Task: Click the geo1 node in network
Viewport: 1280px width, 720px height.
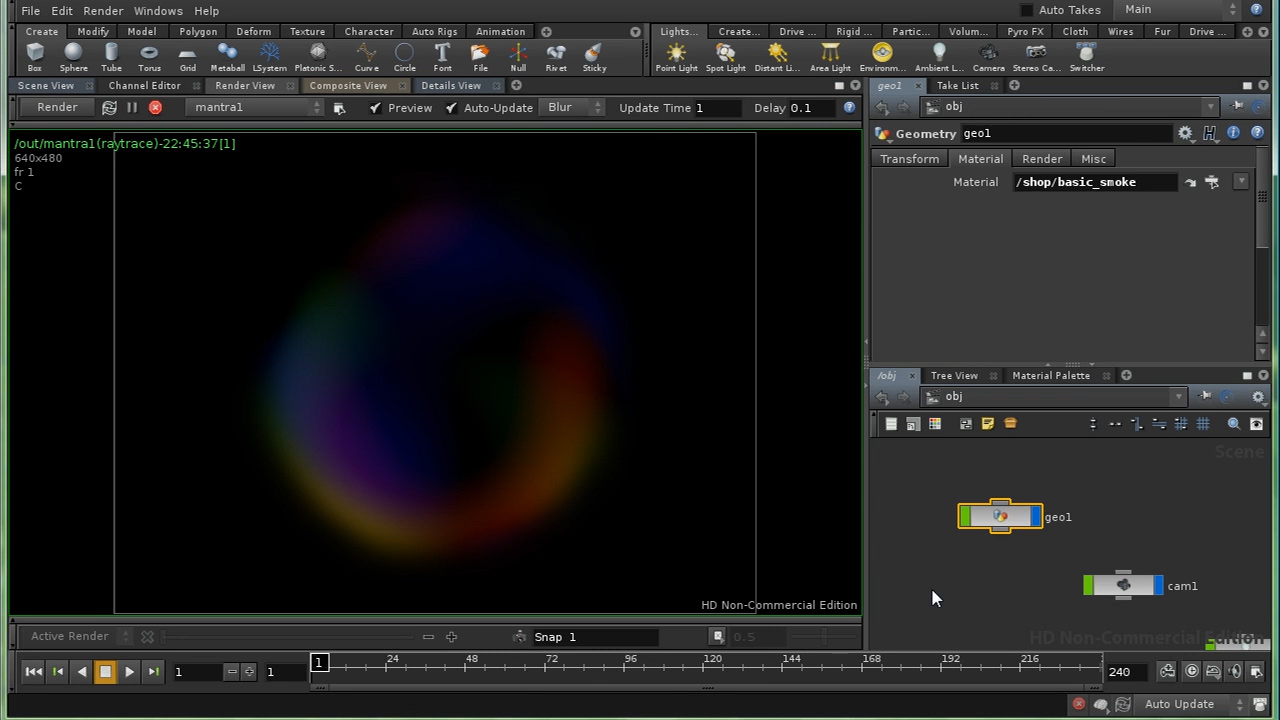Action: pos(1000,516)
